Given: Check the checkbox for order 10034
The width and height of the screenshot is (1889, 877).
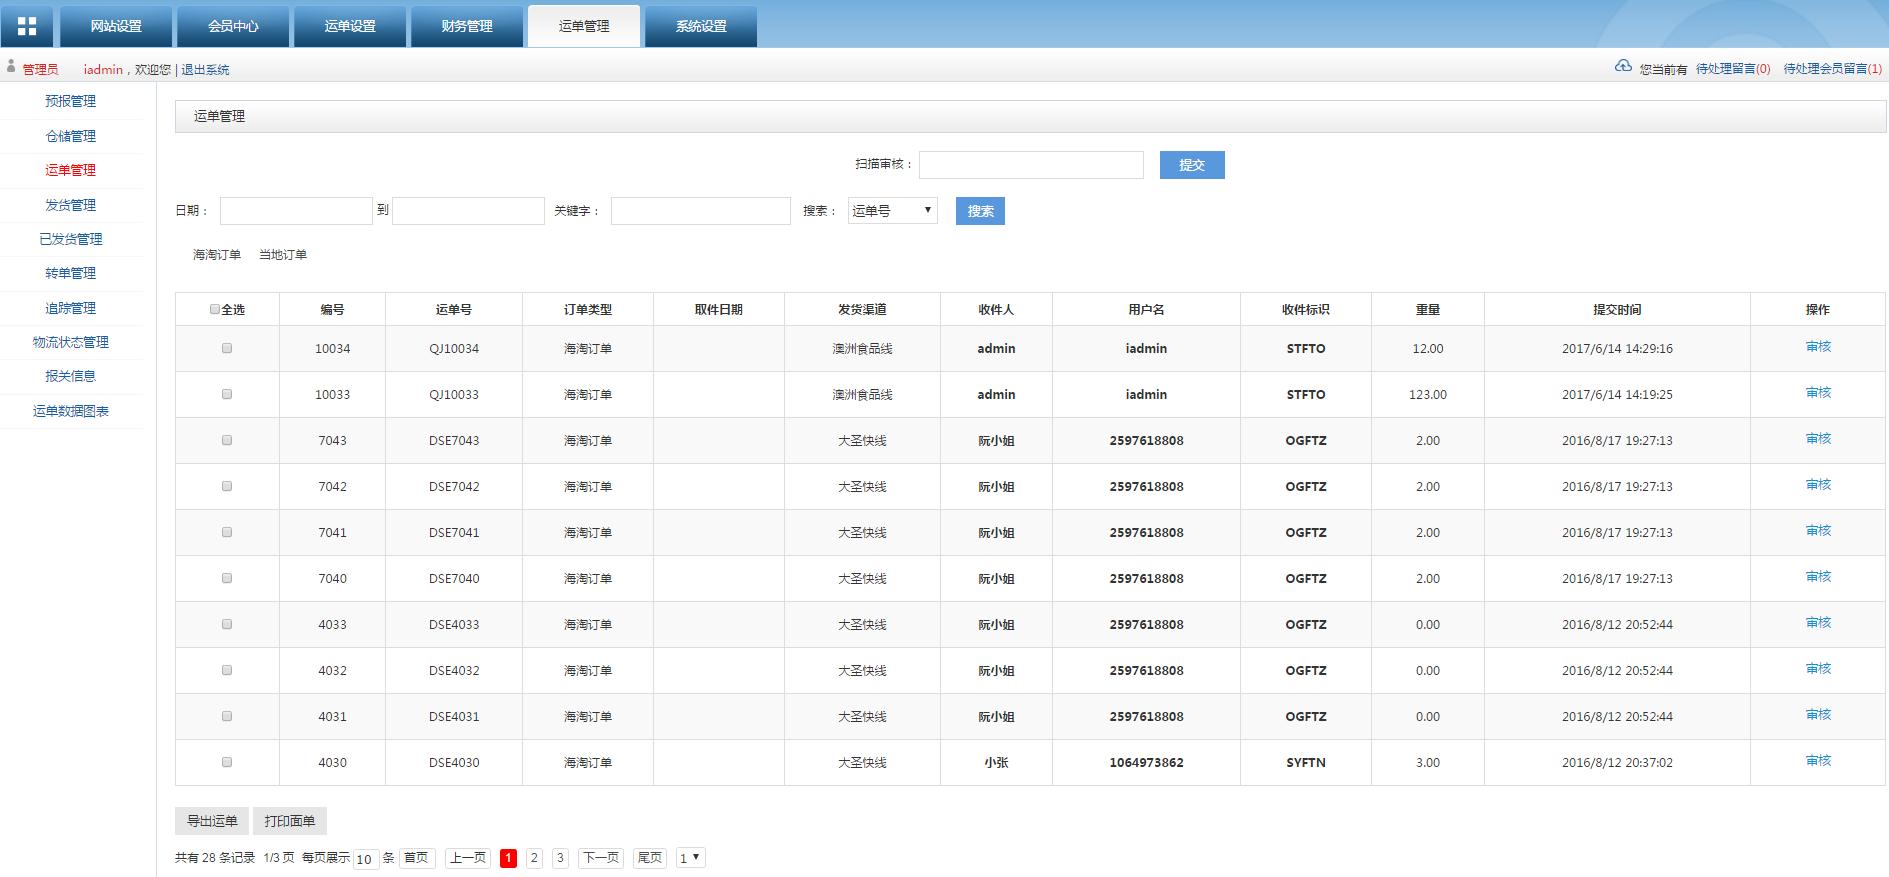Looking at the screenshot, I should point(227,348).
